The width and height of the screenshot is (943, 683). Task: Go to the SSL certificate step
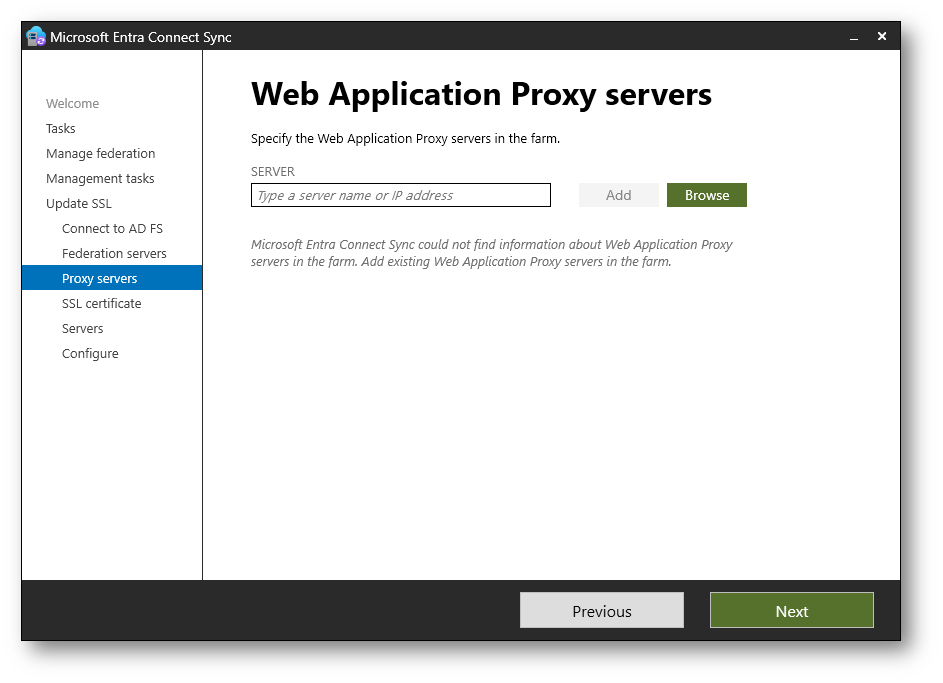(101, 304)
